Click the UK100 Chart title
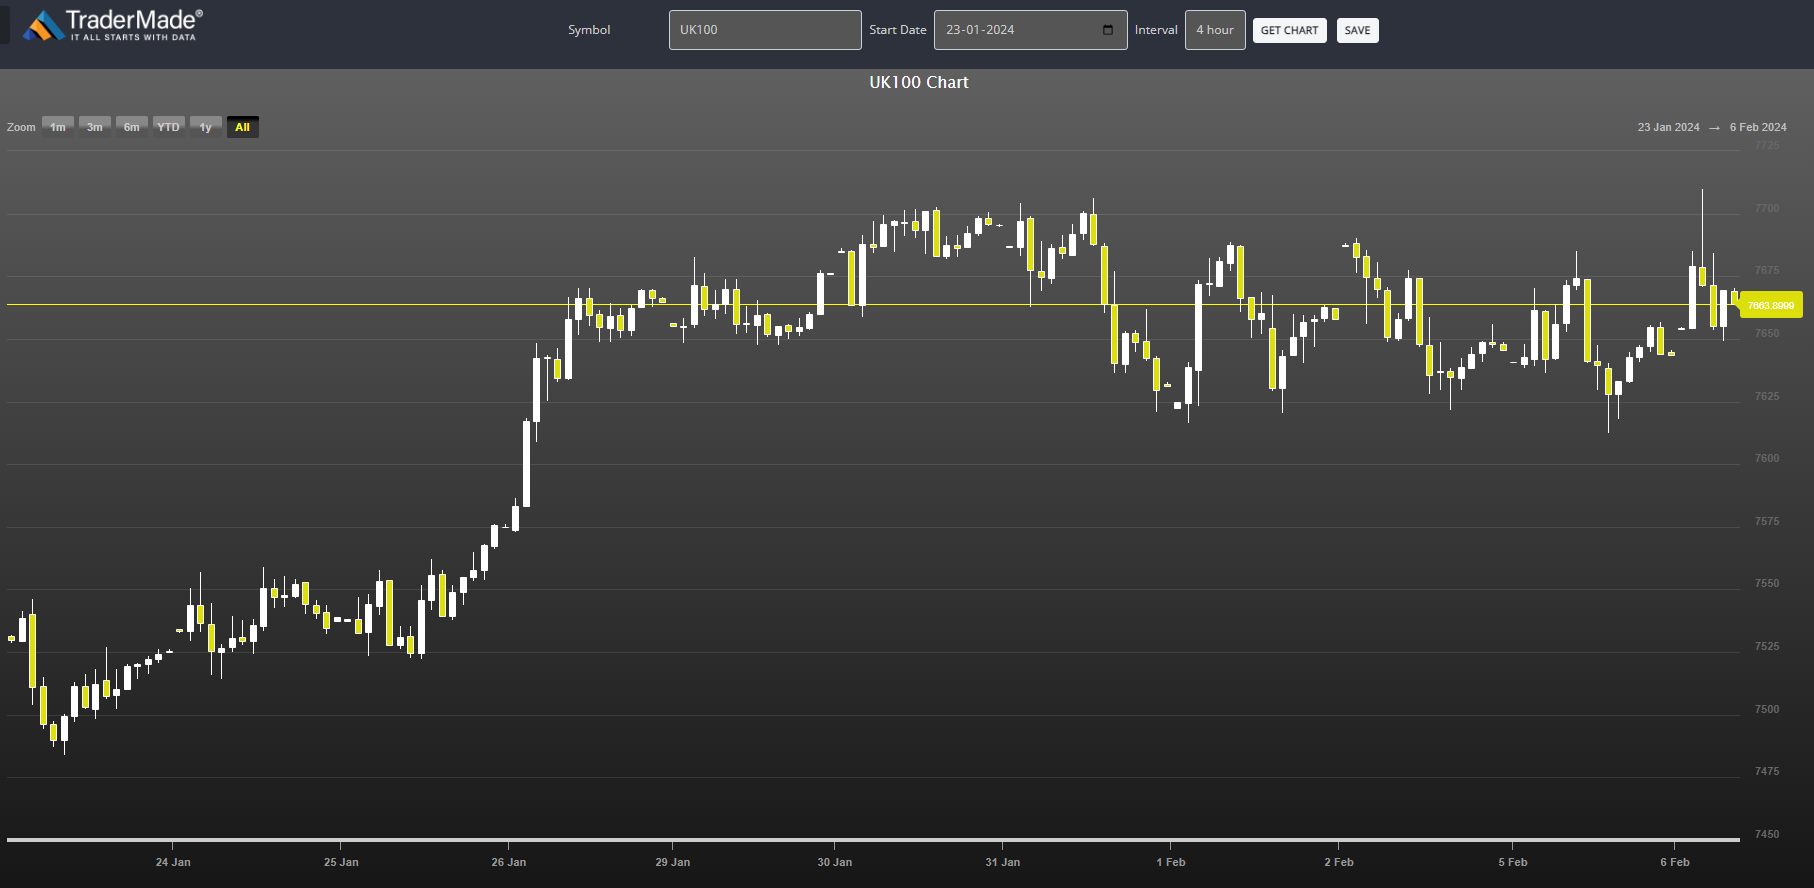This screenshot has width=1814, height=888. pos(919,82)
